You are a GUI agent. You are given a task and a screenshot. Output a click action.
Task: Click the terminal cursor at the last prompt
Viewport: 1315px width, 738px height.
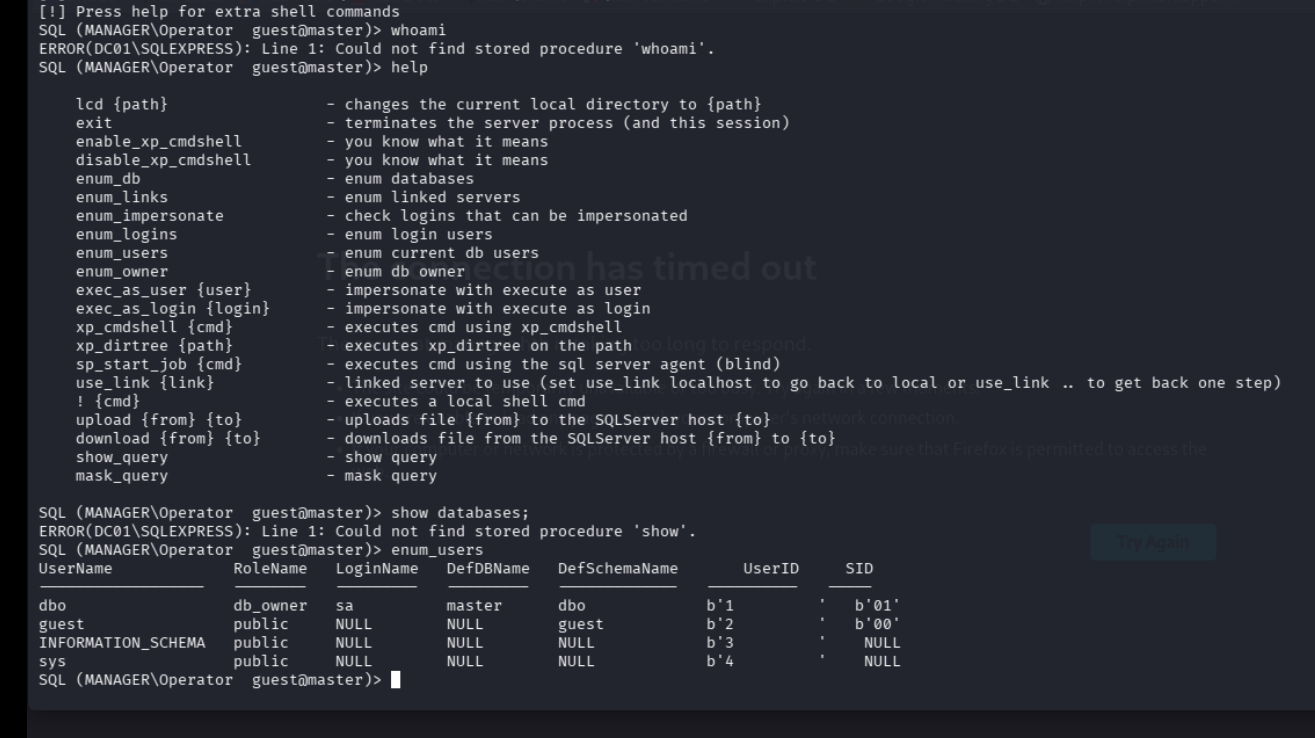pos(396,680)
